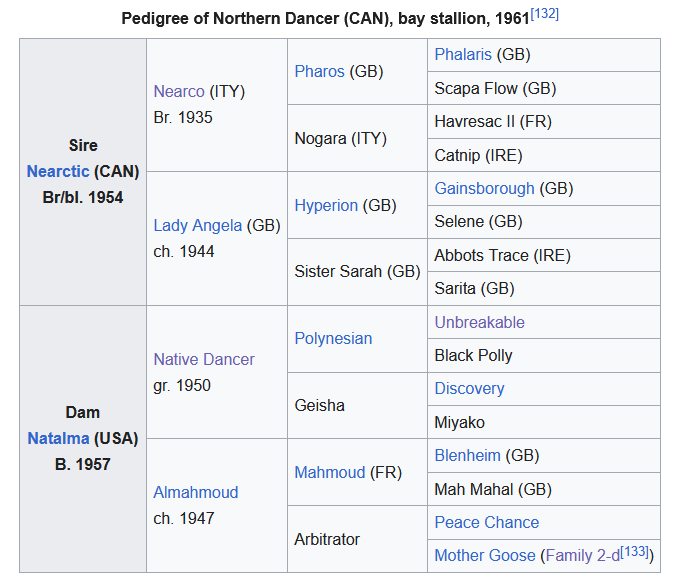Click the Nogara (ITY) cell text
The height and width of the screenshot is (583, 674).
[340, 139]
